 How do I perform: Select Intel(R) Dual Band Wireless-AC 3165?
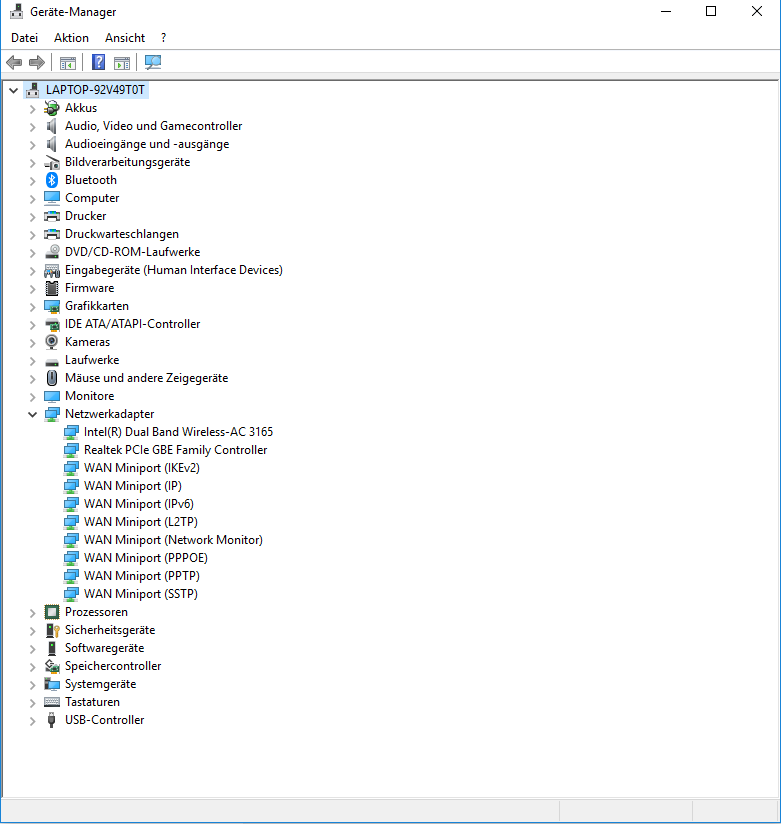pyautogui.click(x=179, y=432)
